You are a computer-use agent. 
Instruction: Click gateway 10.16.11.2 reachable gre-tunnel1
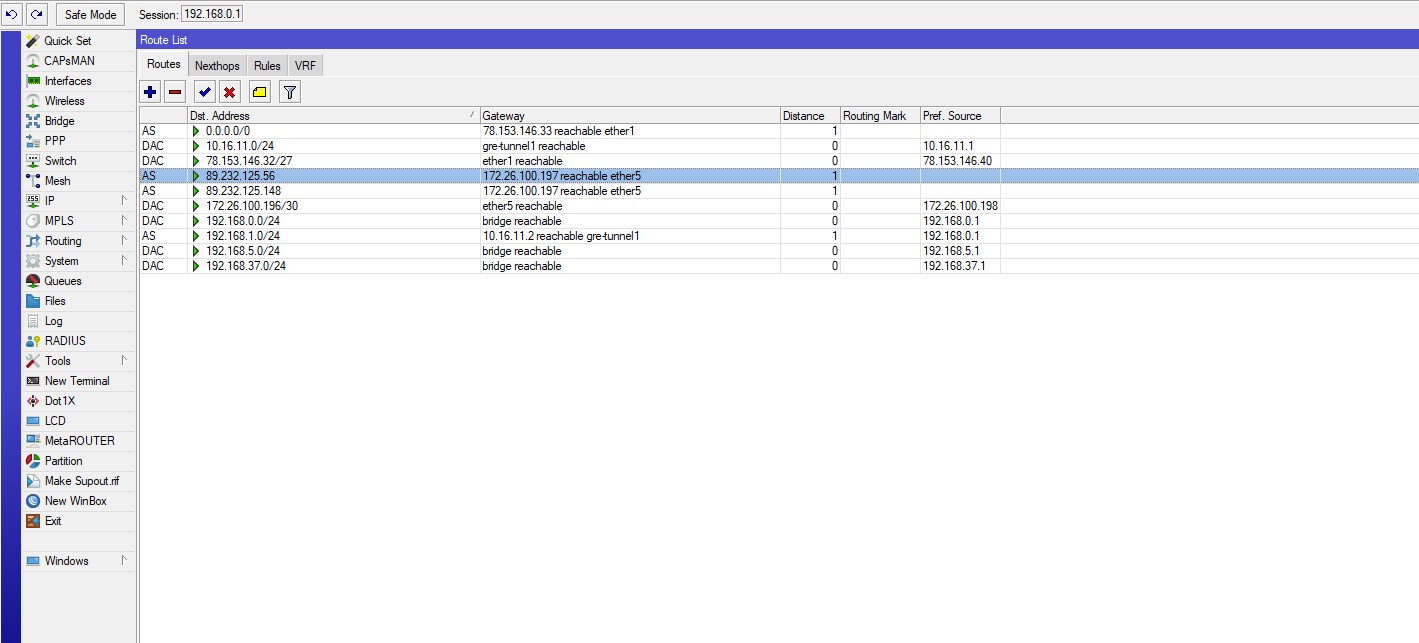561,236
